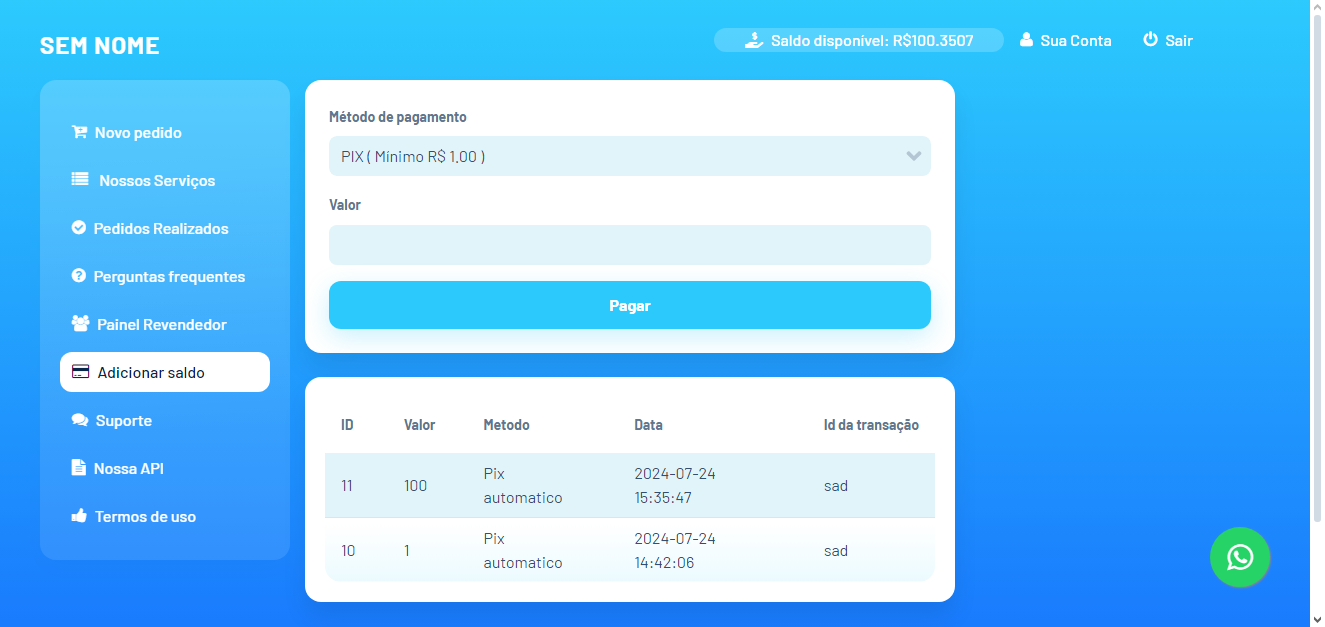Click the chat bubbles icon beside Suporte

(x=80, y=420)
